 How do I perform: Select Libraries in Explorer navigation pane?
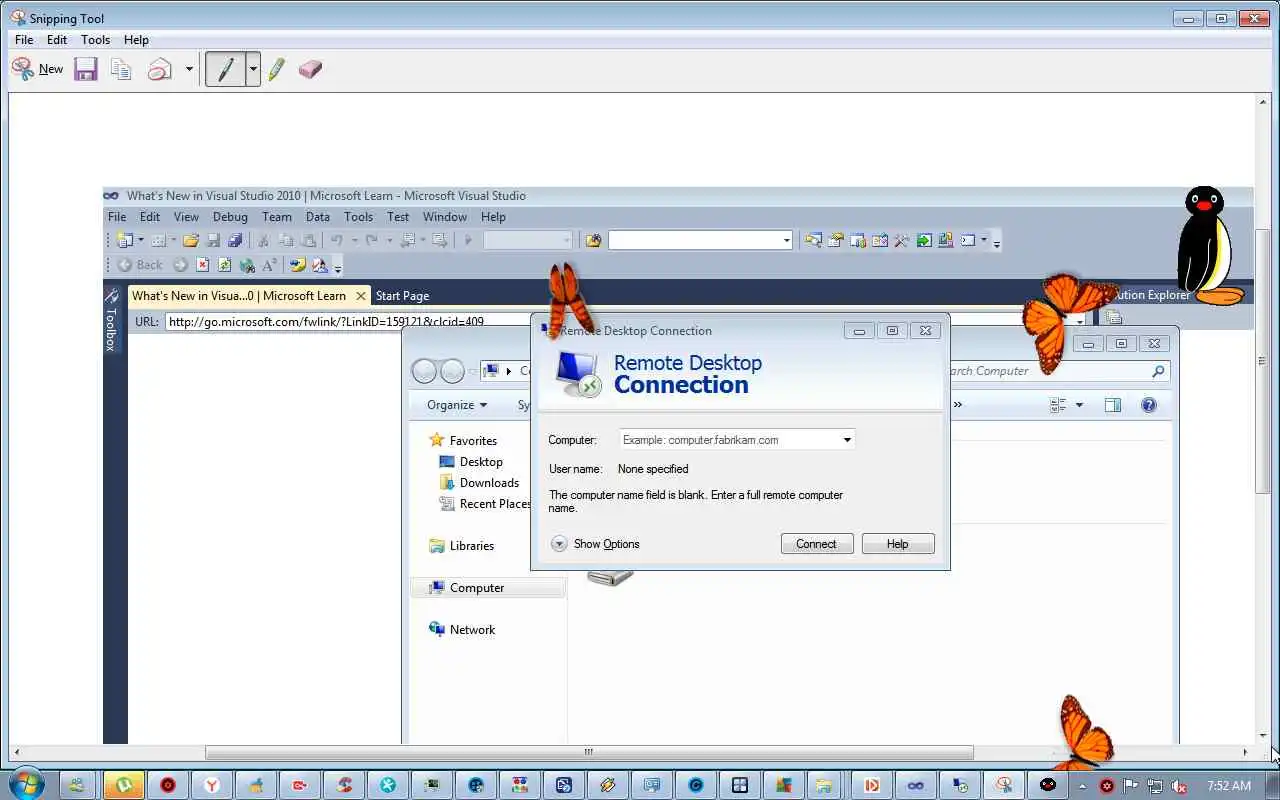pyautogui.click(x=461, y=546)
